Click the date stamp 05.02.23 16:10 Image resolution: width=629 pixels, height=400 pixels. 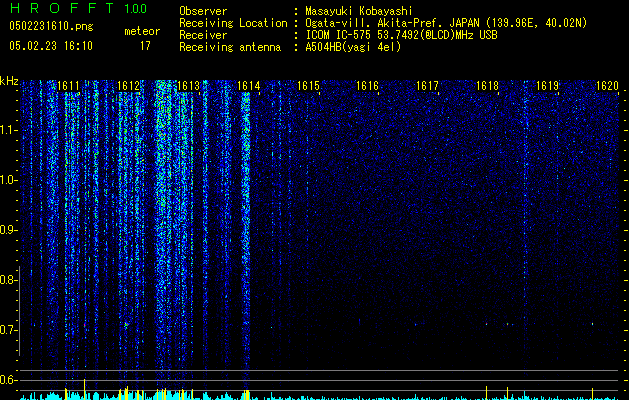51,46
